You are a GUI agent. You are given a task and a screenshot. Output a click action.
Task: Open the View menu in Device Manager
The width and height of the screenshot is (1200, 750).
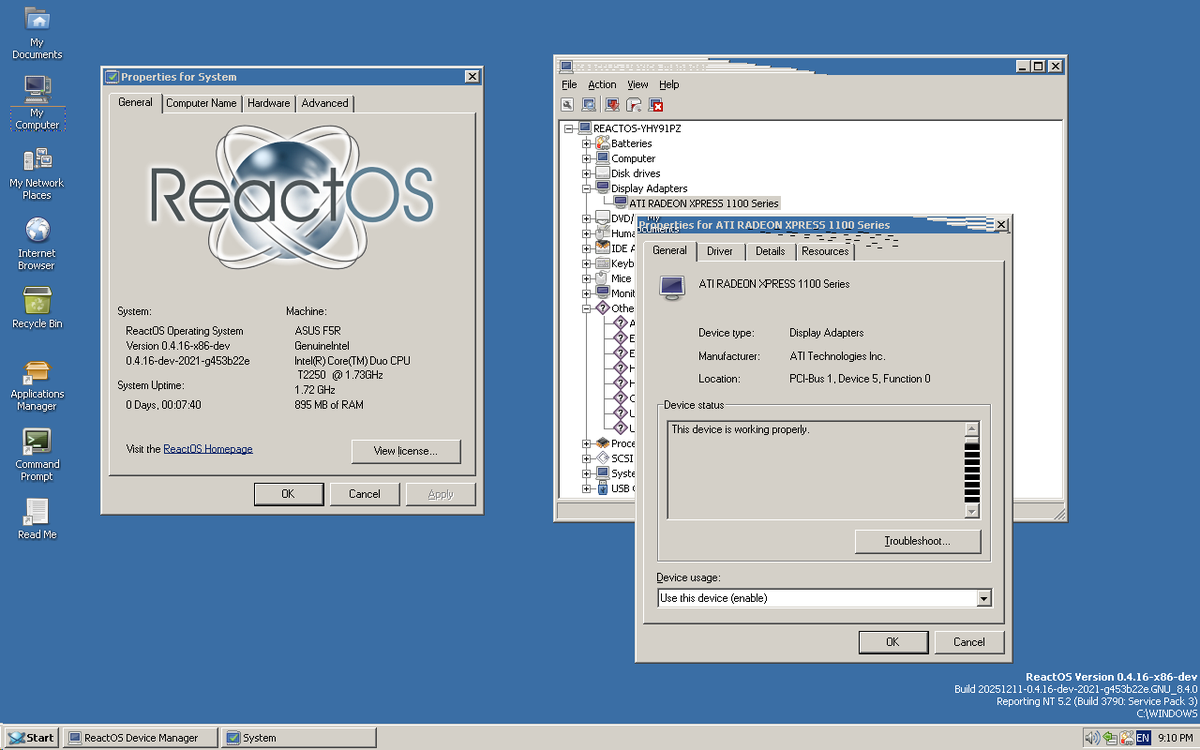(x=638, y=85)
